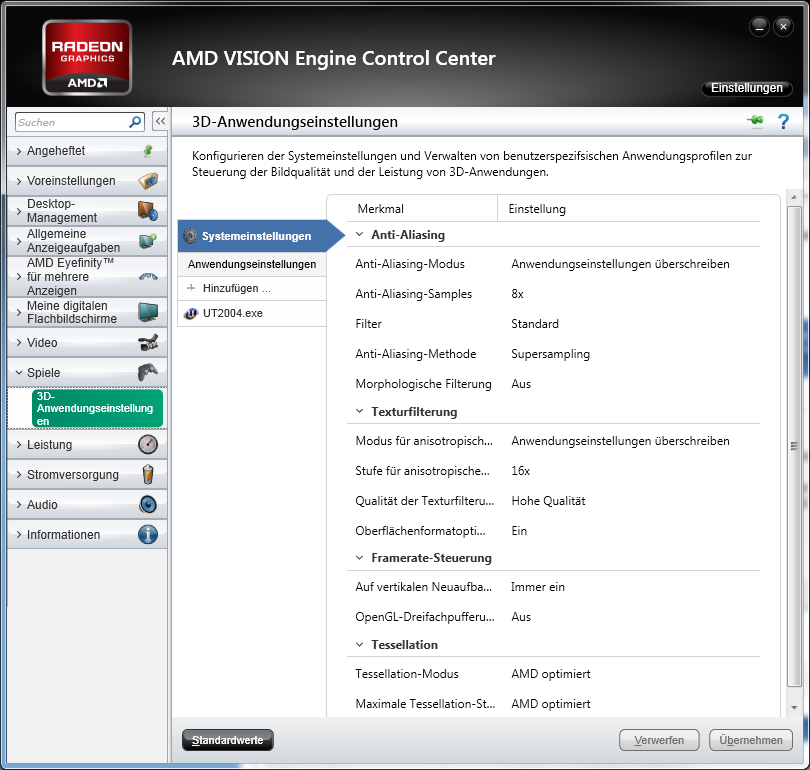This screenshot has width=810, height=770.
Task: Click the settings list vertical scrollbar
Action: point(794,446)
